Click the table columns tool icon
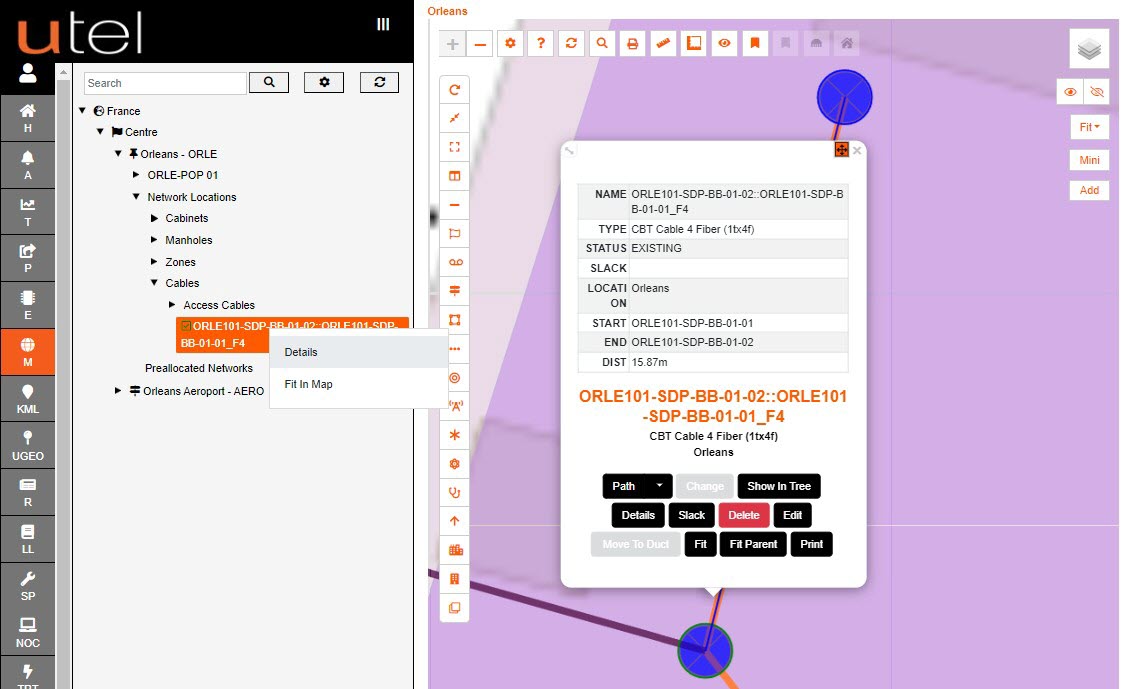This screenshot has height=689, width=1126. (x=455, y=176)
